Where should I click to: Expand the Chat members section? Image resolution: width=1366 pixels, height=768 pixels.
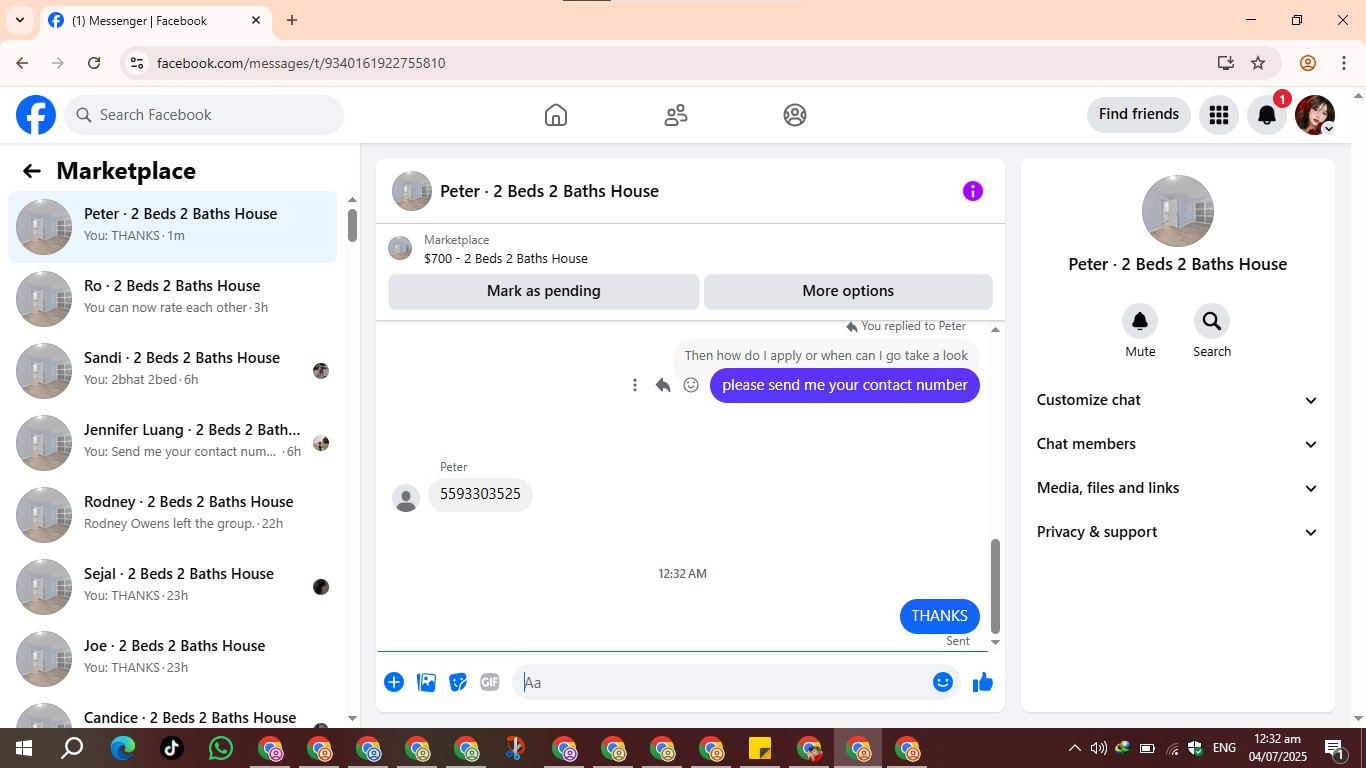(1178, 444)
